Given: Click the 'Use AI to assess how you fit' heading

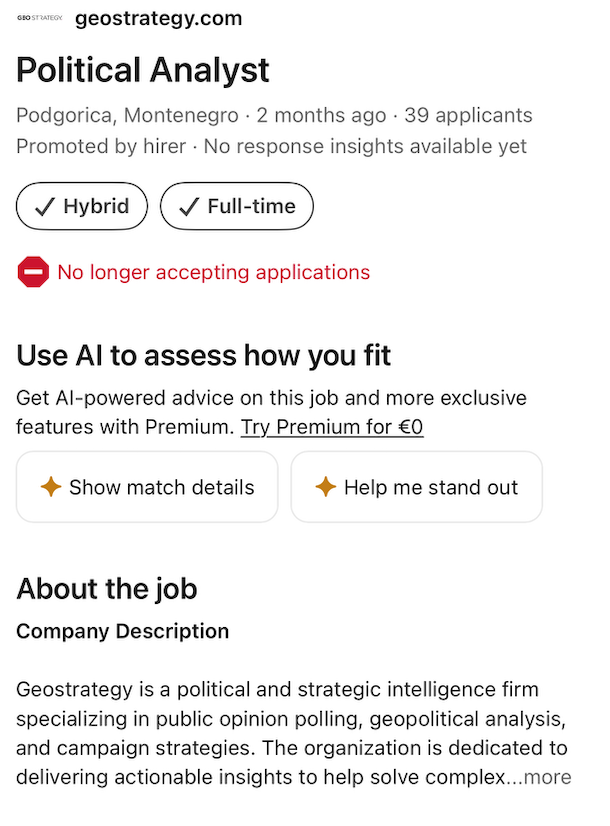Looking at the screenshot, I should 203,355.
